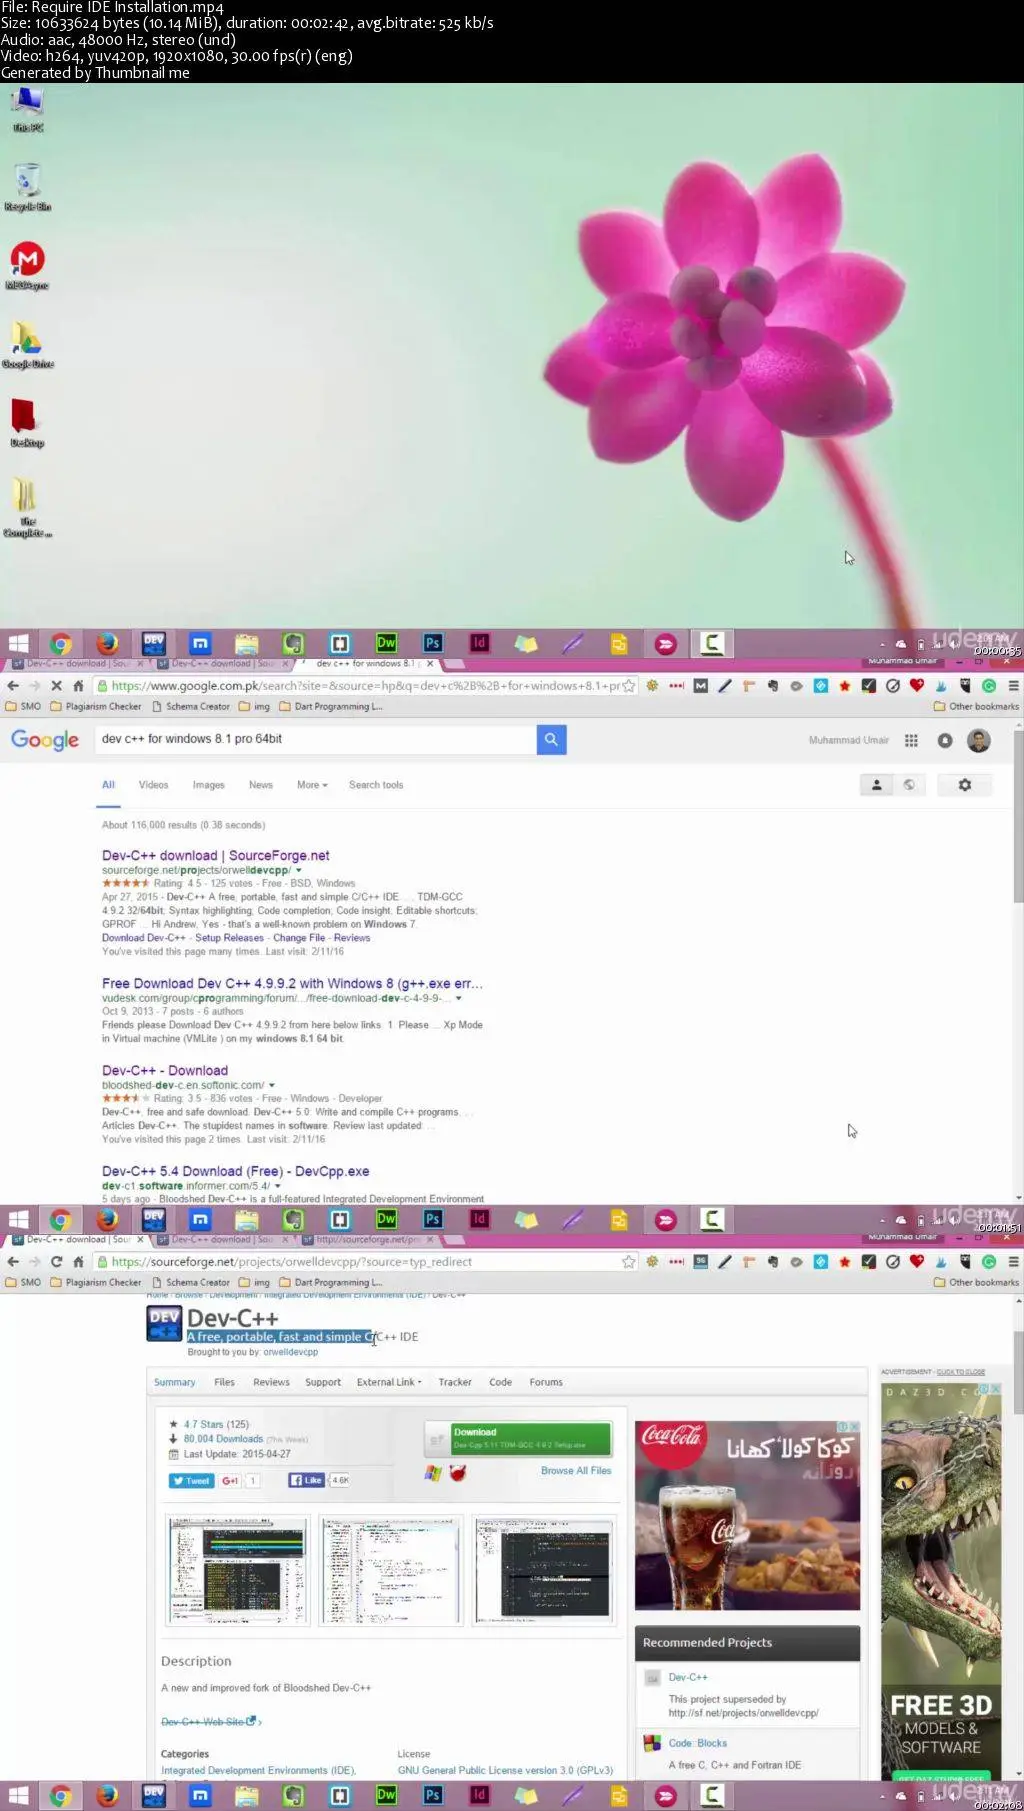
Task: Click the Coca-Cola advertisement
Action: point(748,1516)
